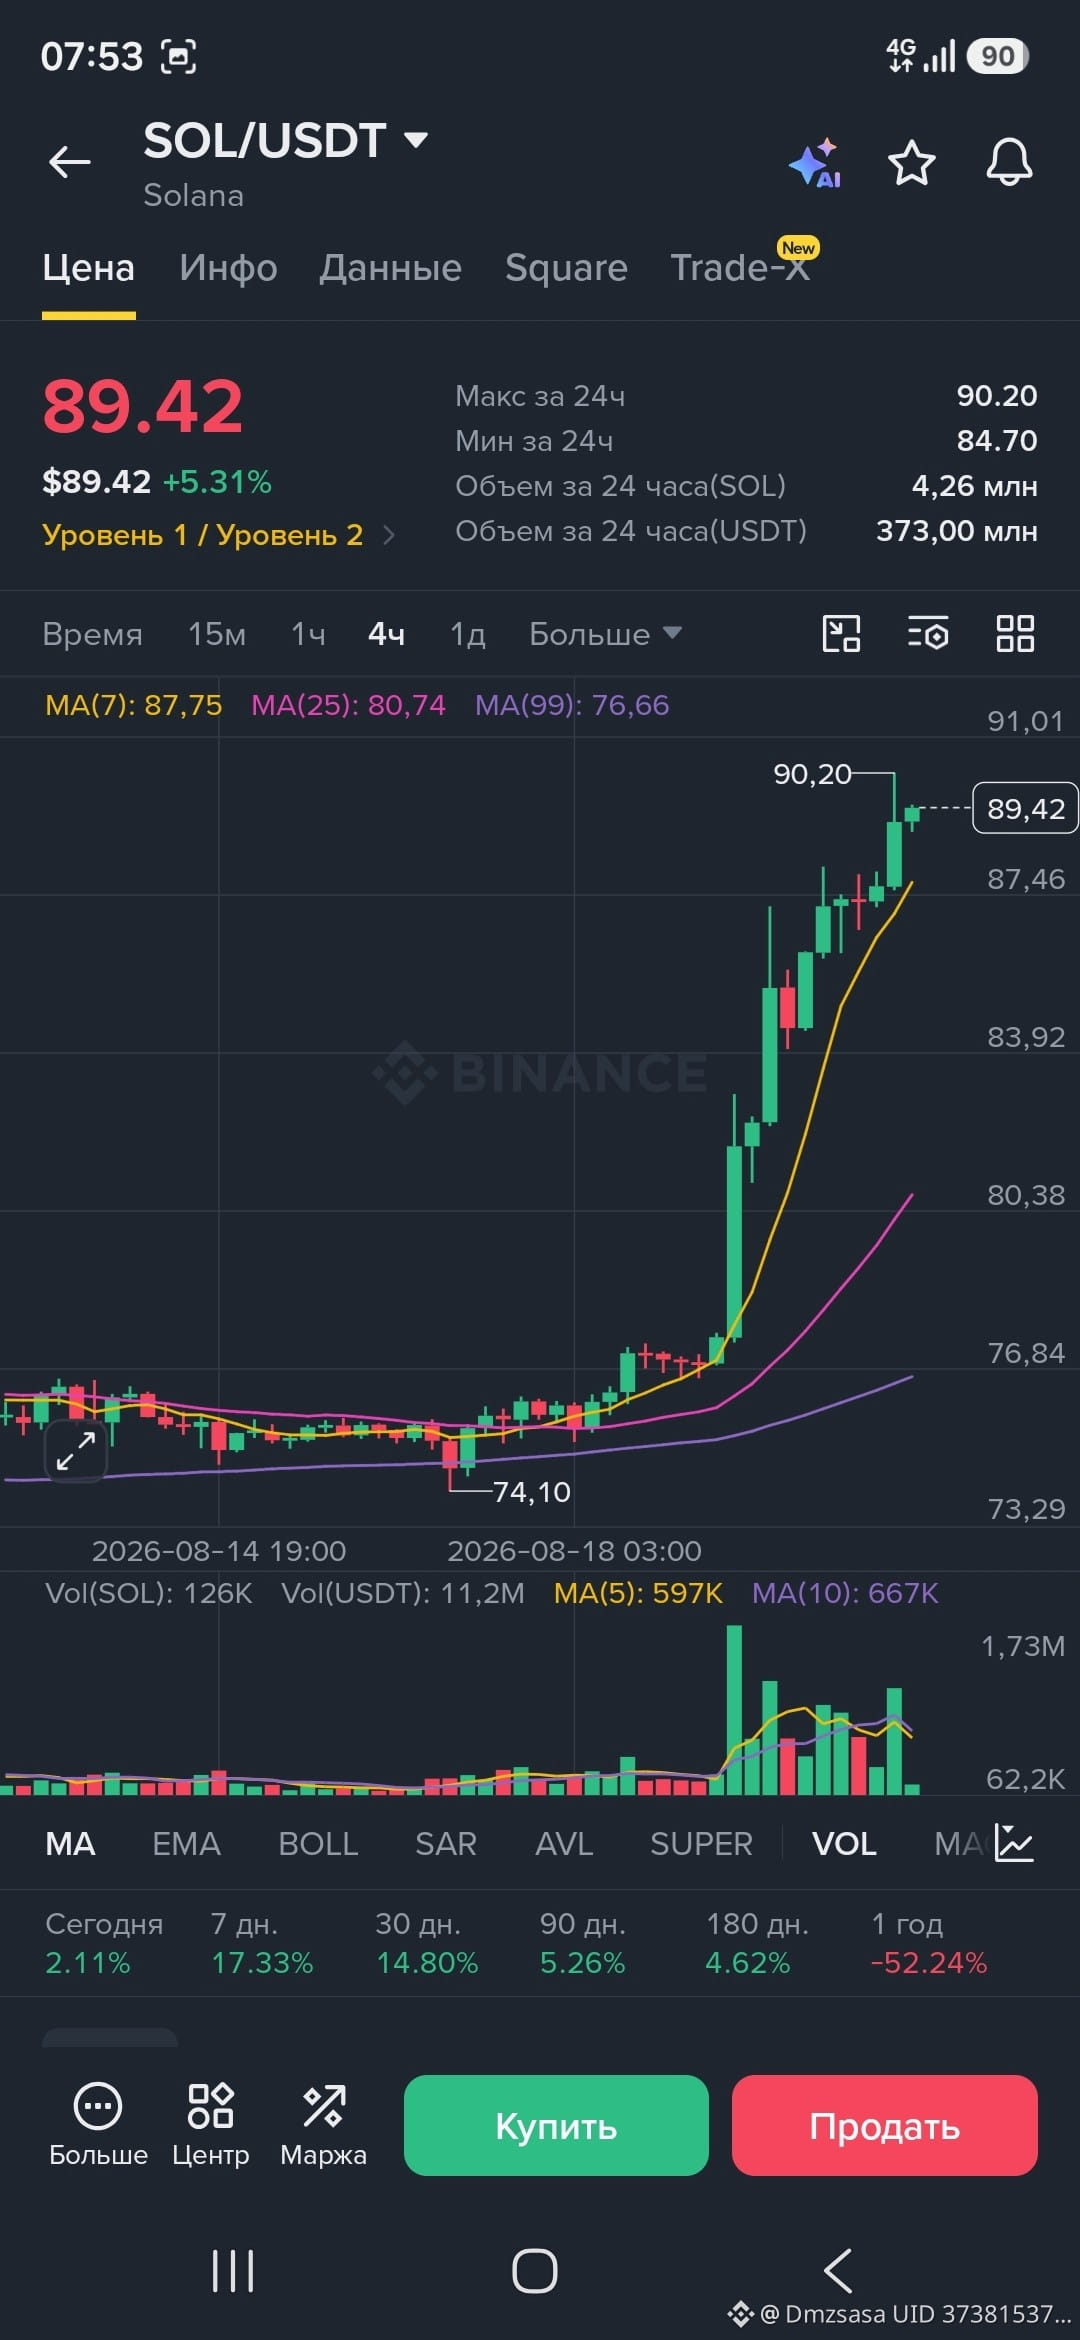The image size is (1080, 2340).
Task: Tap the Android home button
Action: pyautogui.click(x=535, y=2270)
